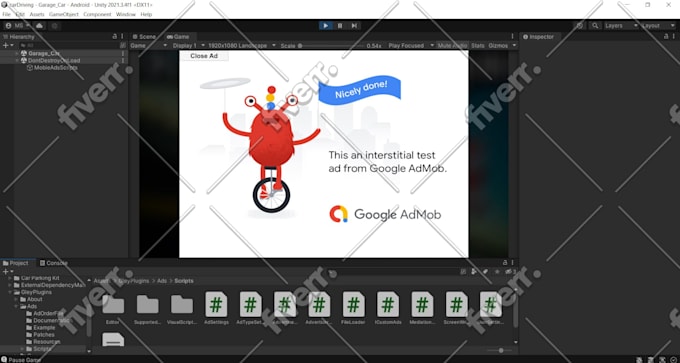This screenshot has height=363, width=680.
Task: Toggle the Hierarchy panel lock icon
Action: [x=115, y=37]
